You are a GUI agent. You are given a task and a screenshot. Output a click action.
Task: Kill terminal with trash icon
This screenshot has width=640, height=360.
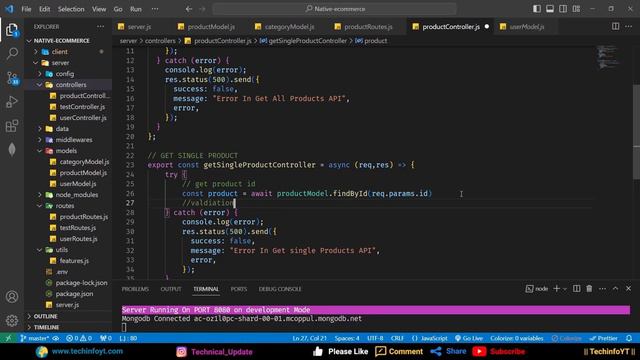589,289
